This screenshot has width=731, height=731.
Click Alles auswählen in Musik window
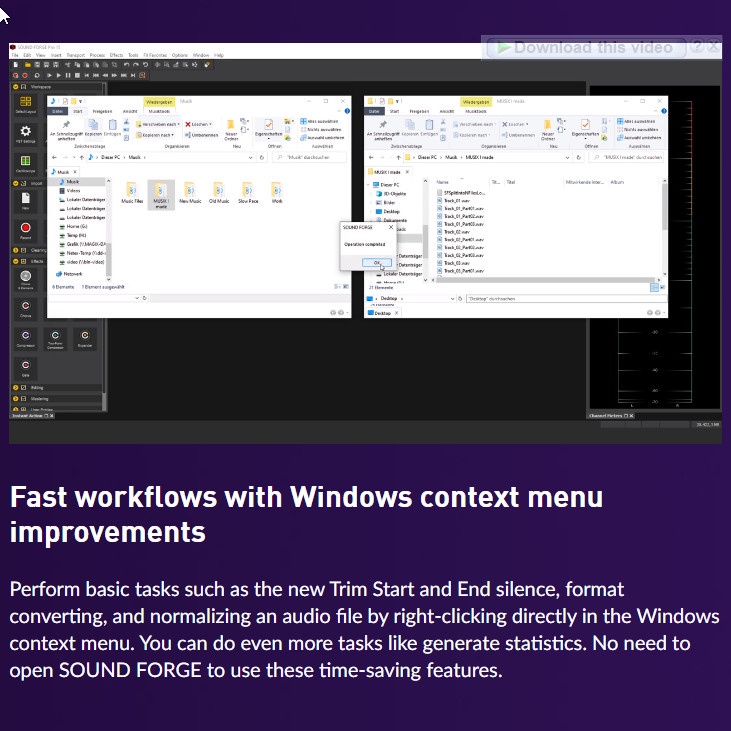coord(319,121)
